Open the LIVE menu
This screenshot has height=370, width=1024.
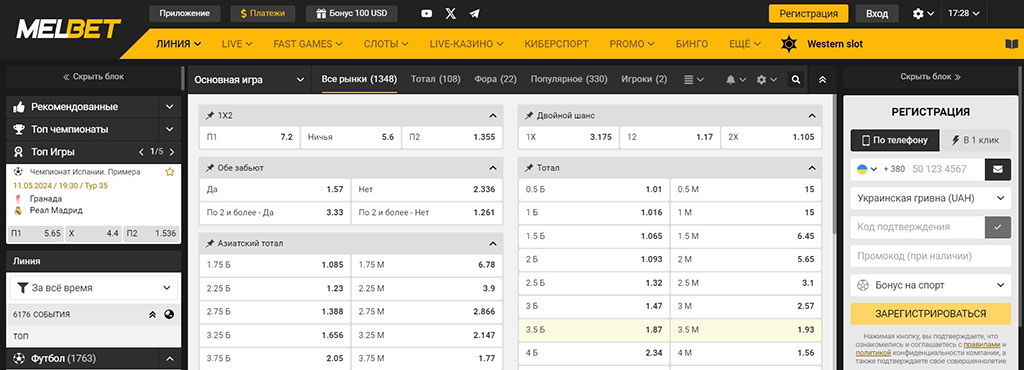coord(236,44)
